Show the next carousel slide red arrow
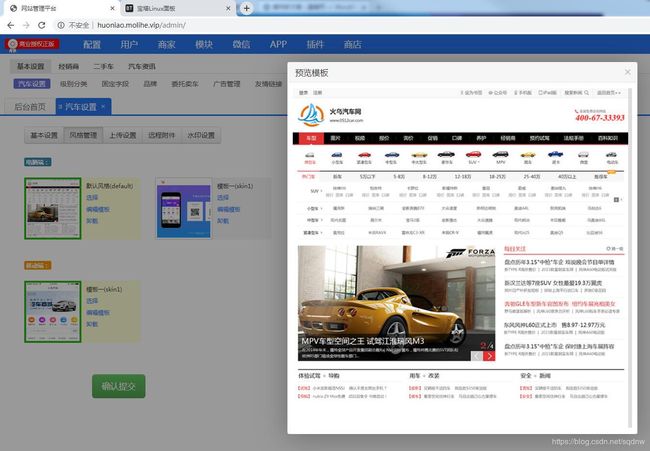Image resolution: width=650 pixels, height=451 pixels. (490, 356)
